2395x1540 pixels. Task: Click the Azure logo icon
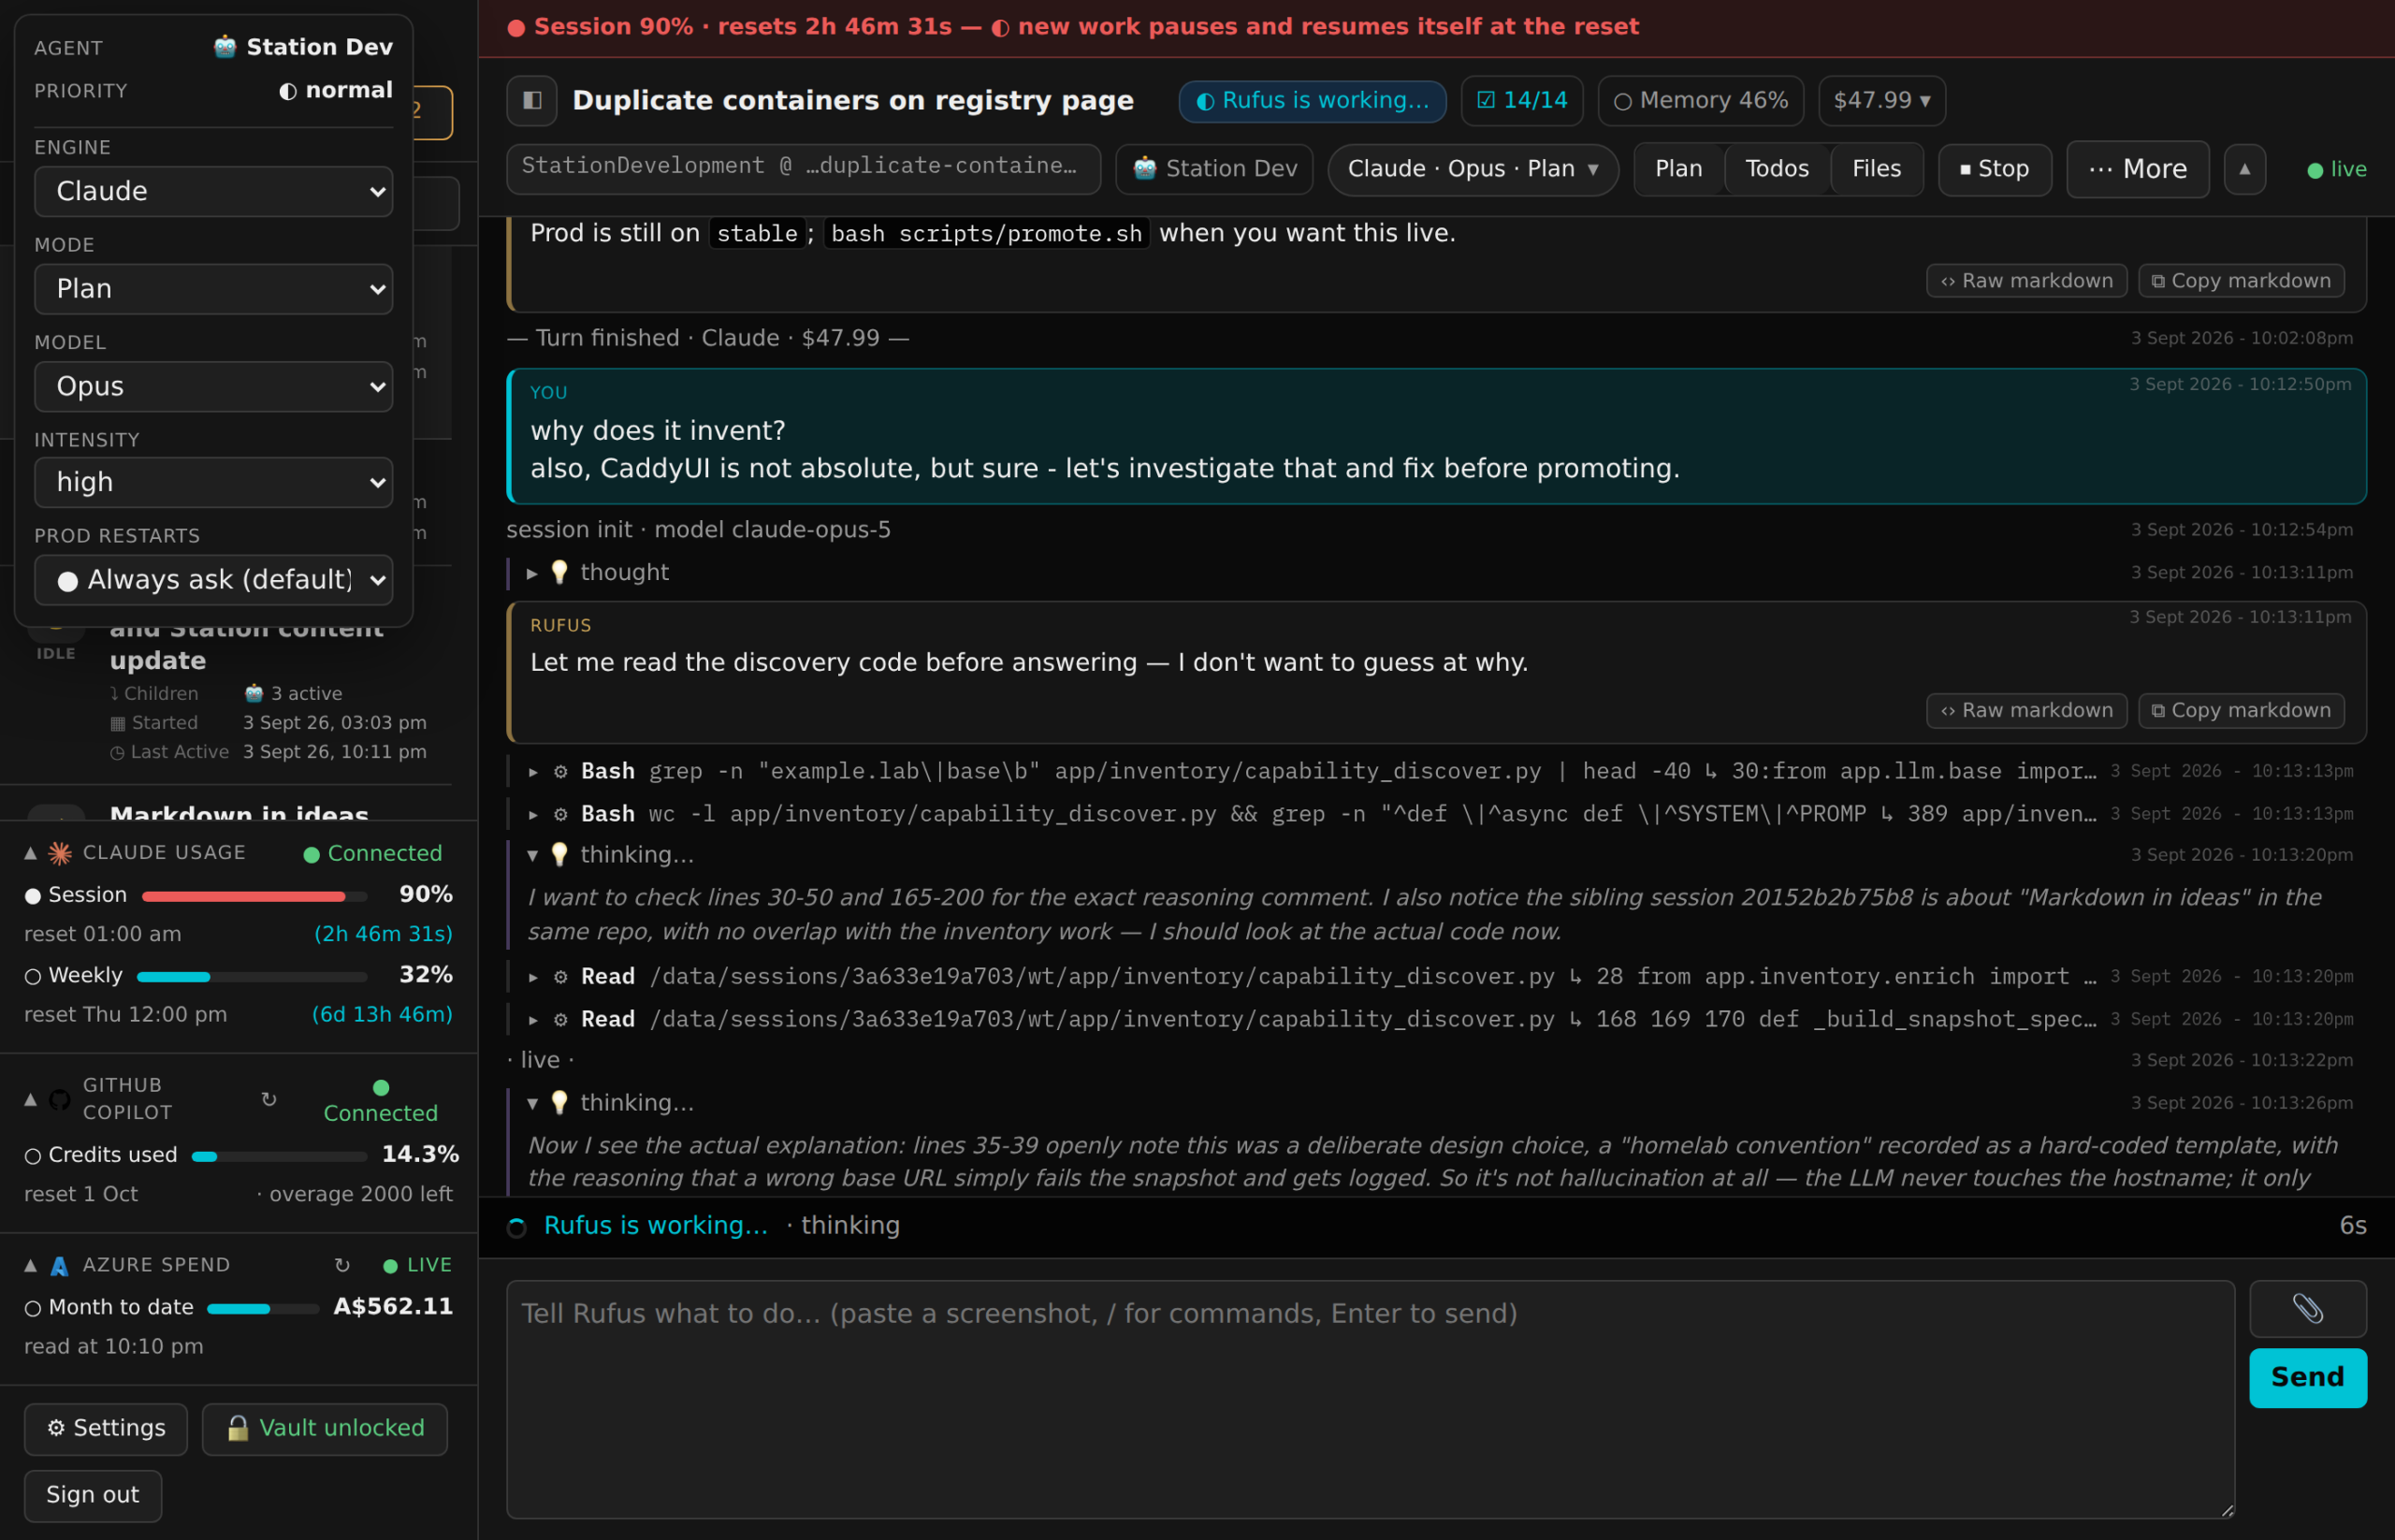coord(60,1266)
